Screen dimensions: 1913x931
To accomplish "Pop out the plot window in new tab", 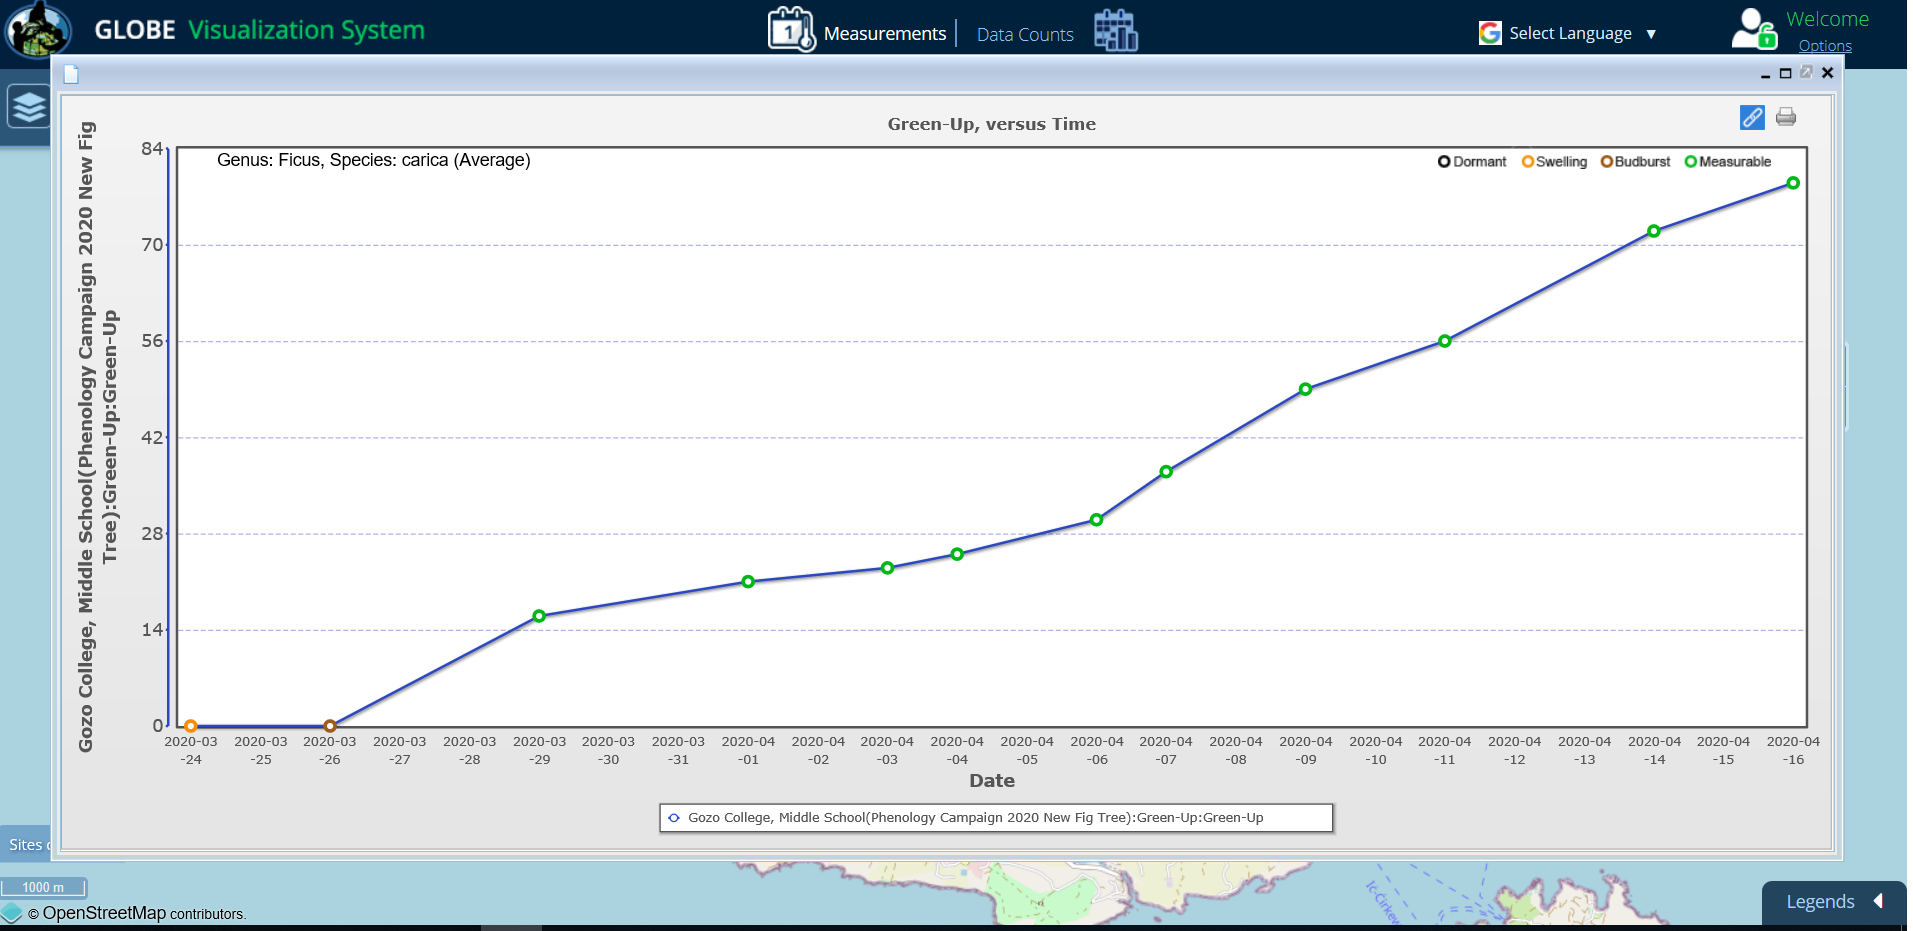I will click(x=1806, y=72).
